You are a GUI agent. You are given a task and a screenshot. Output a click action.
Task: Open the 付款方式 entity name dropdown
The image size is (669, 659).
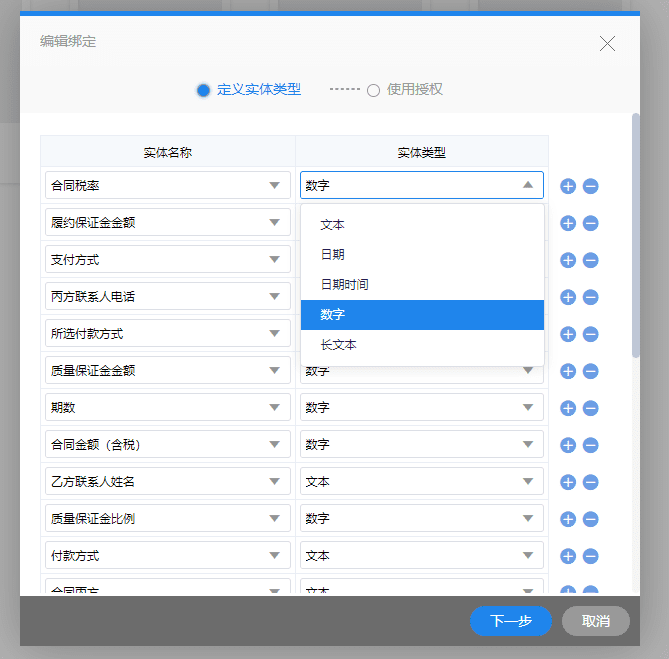(168, 555)
